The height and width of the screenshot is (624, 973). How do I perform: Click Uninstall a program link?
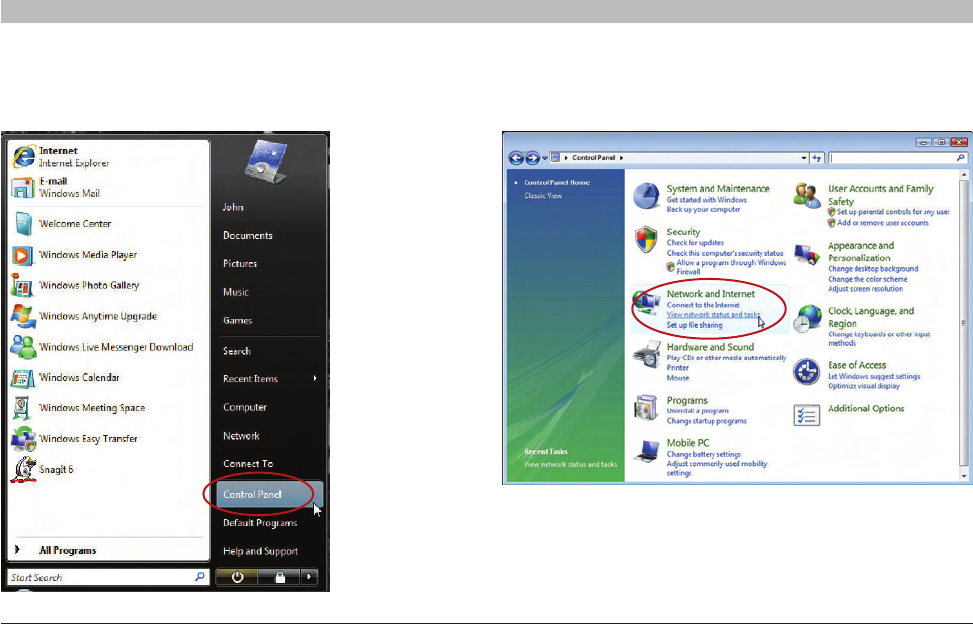pos(697,411)
